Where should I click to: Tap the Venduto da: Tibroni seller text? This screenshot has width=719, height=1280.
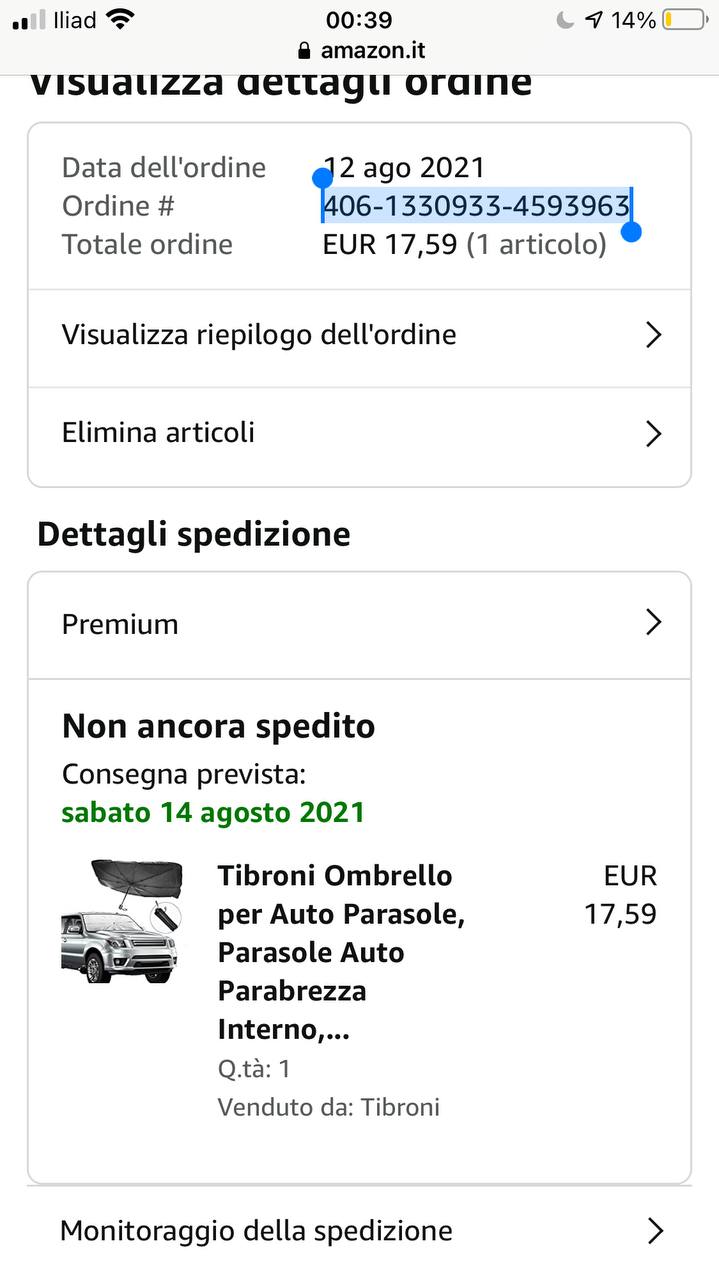pos(329,1107)
